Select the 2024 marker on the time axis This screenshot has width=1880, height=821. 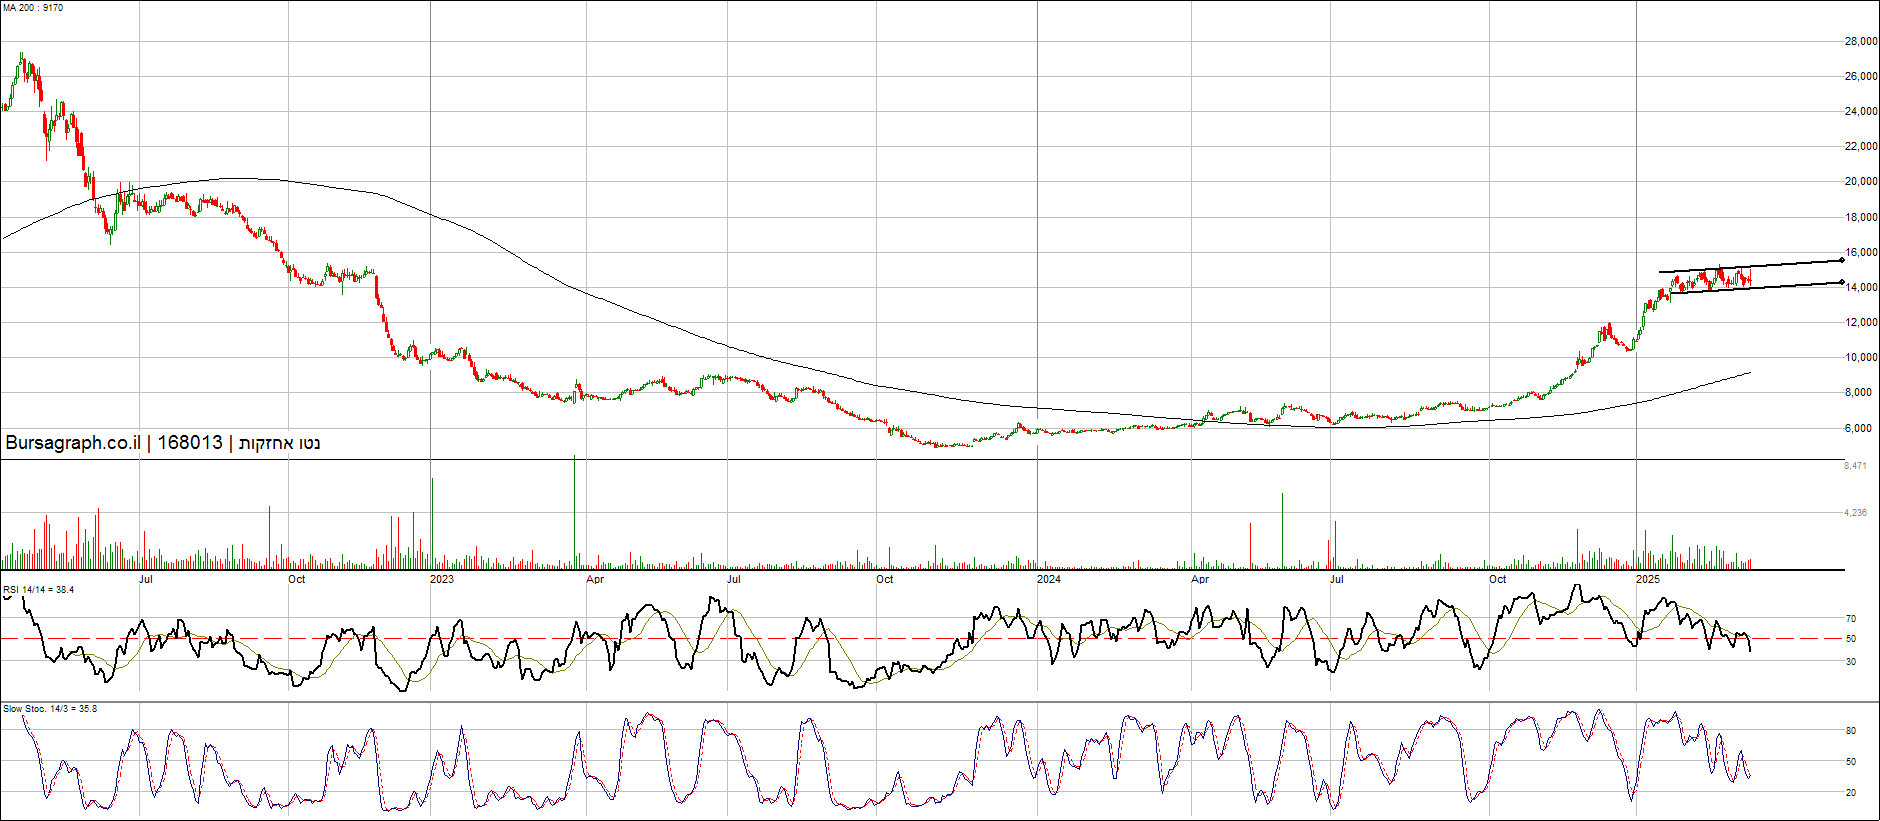coord(1048,579)
